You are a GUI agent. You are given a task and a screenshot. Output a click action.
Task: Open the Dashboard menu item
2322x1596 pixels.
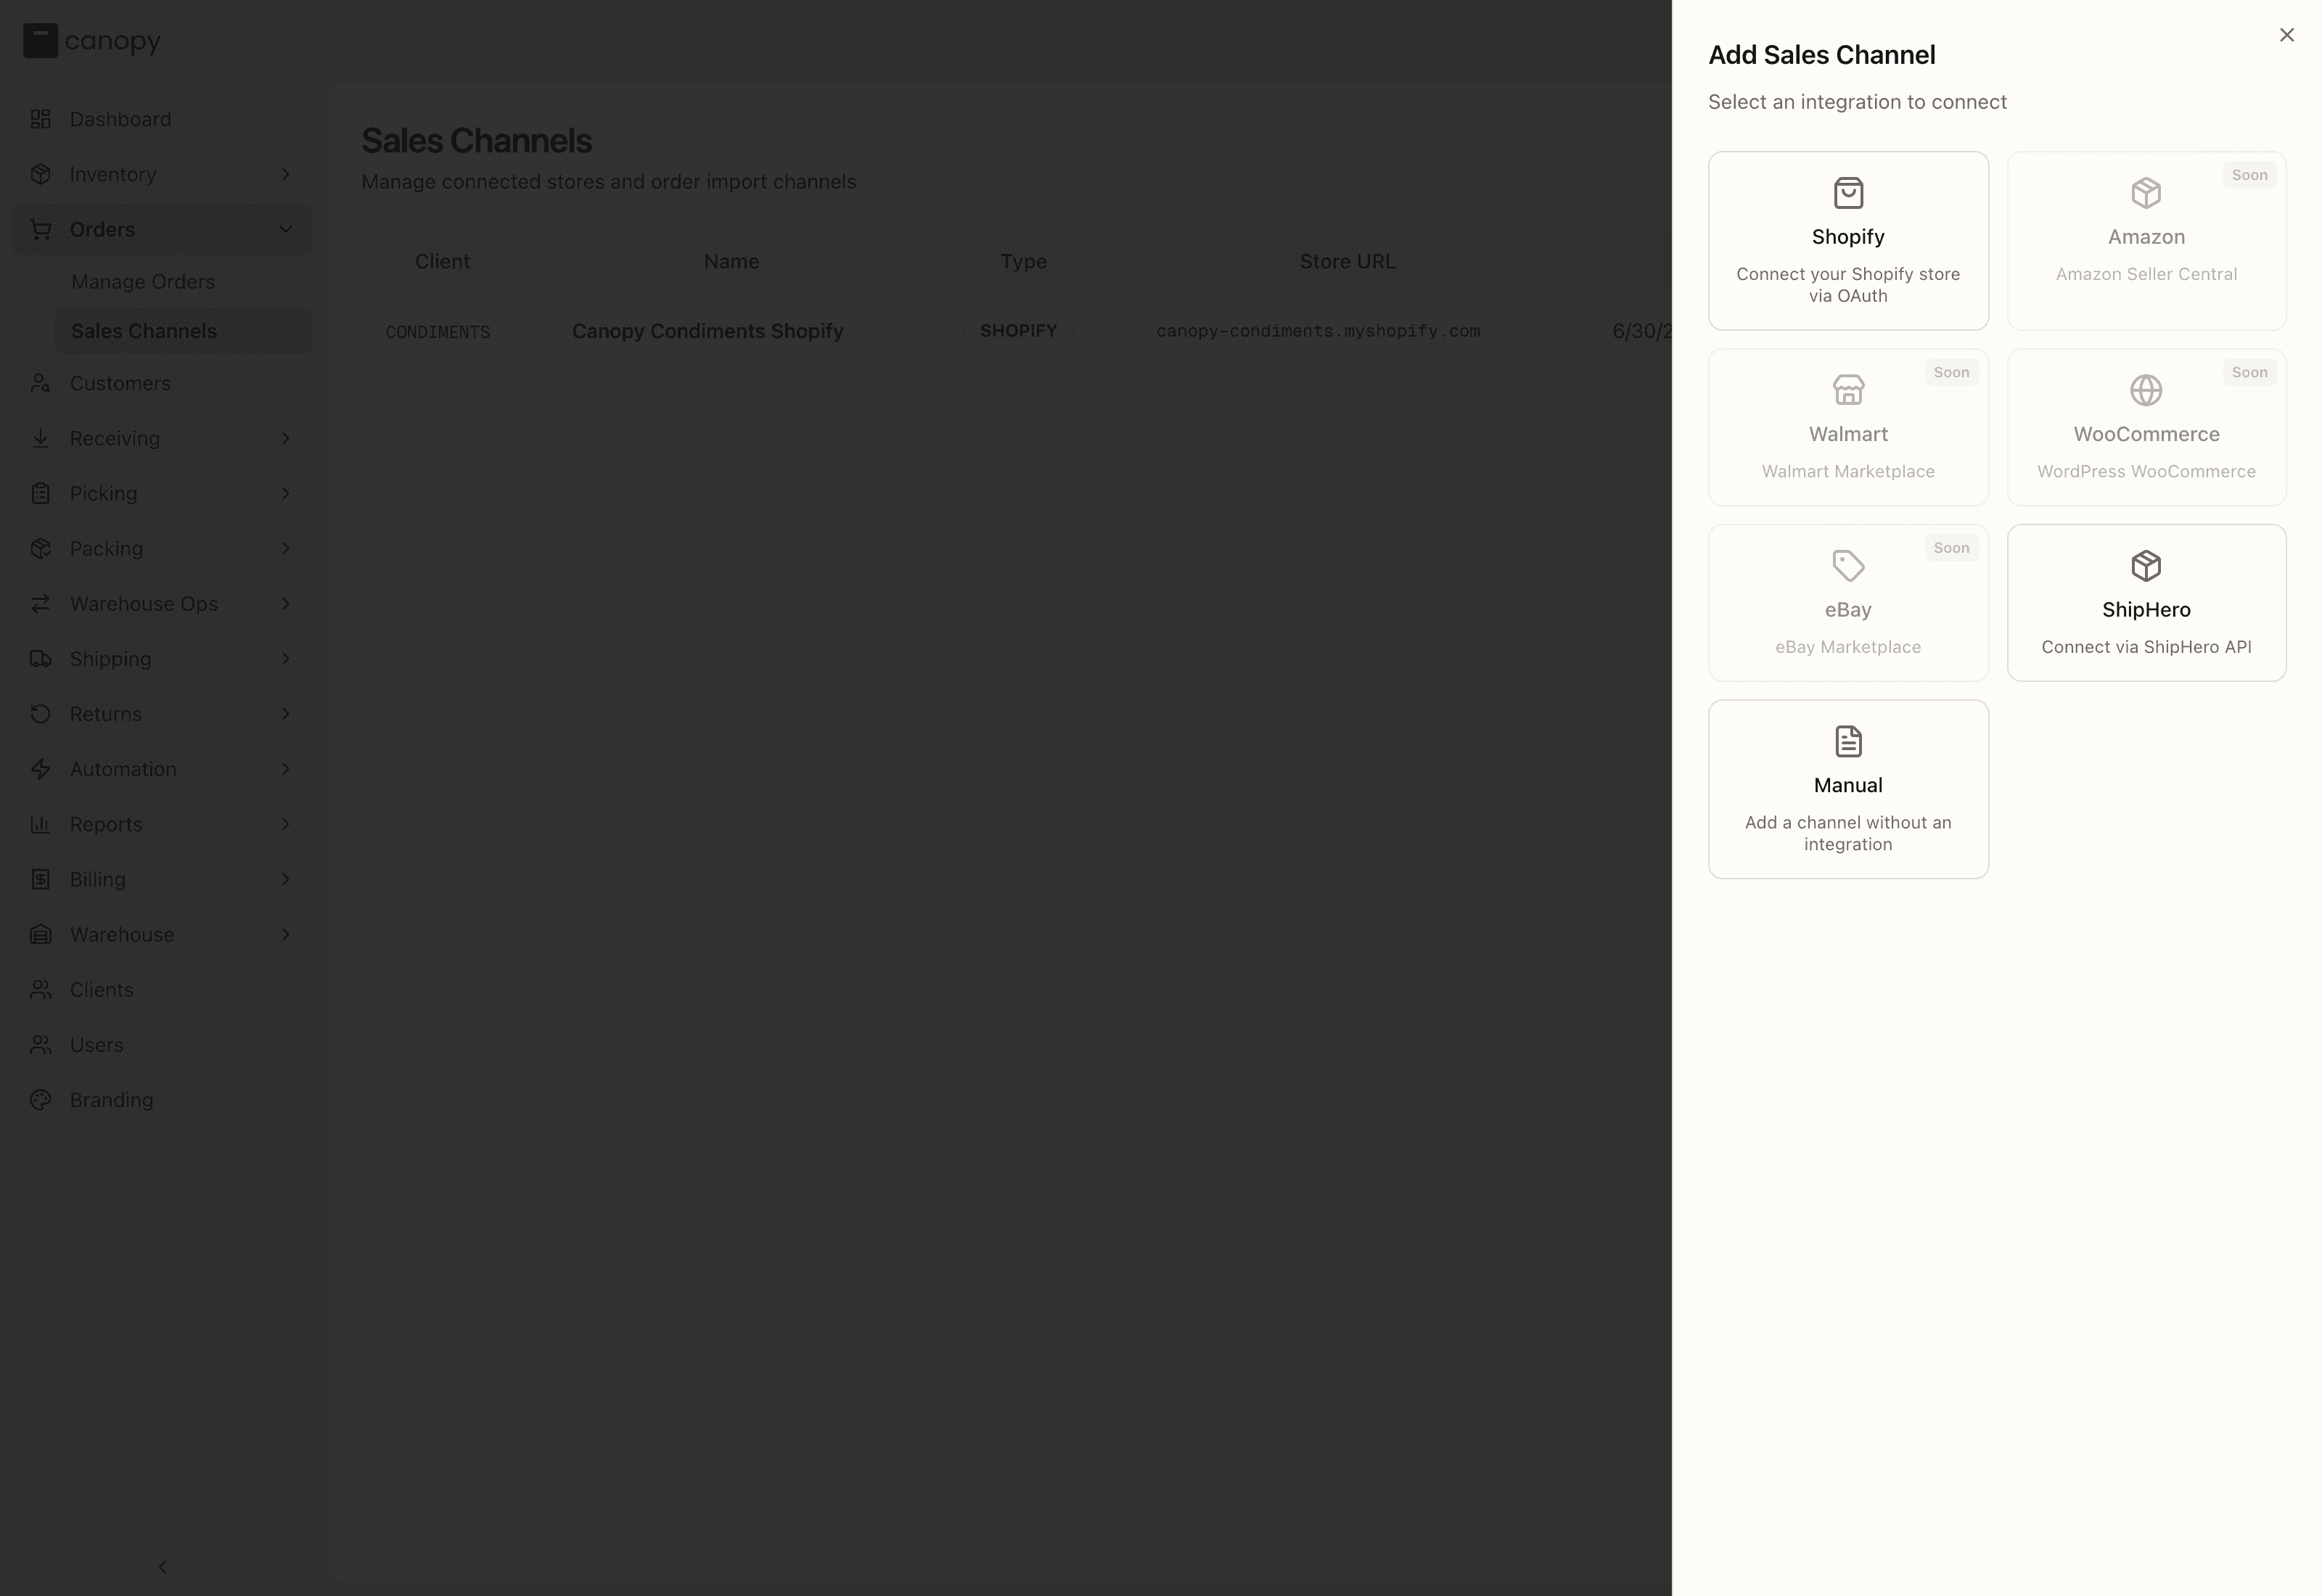[162, 119]
